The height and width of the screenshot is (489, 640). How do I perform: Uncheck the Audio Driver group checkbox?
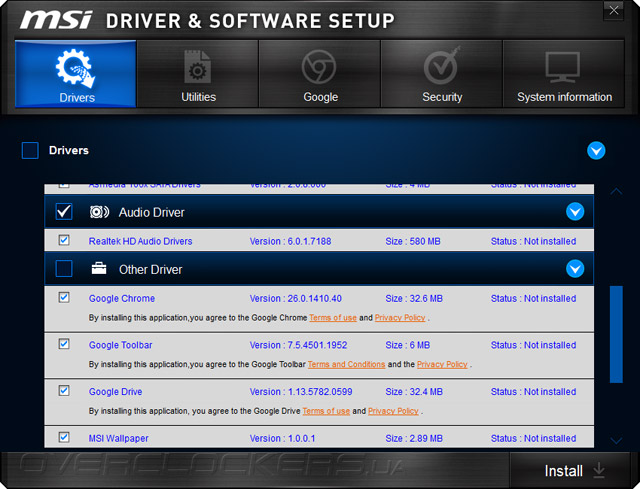click(64, 211)
